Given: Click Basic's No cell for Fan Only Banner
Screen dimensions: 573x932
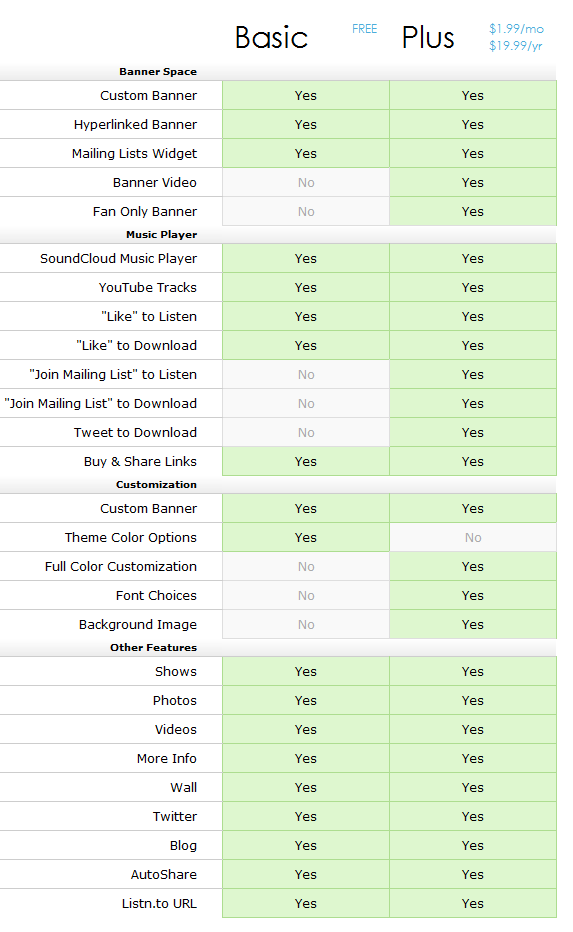Looking at the screenshot, I should click(306, 212).
